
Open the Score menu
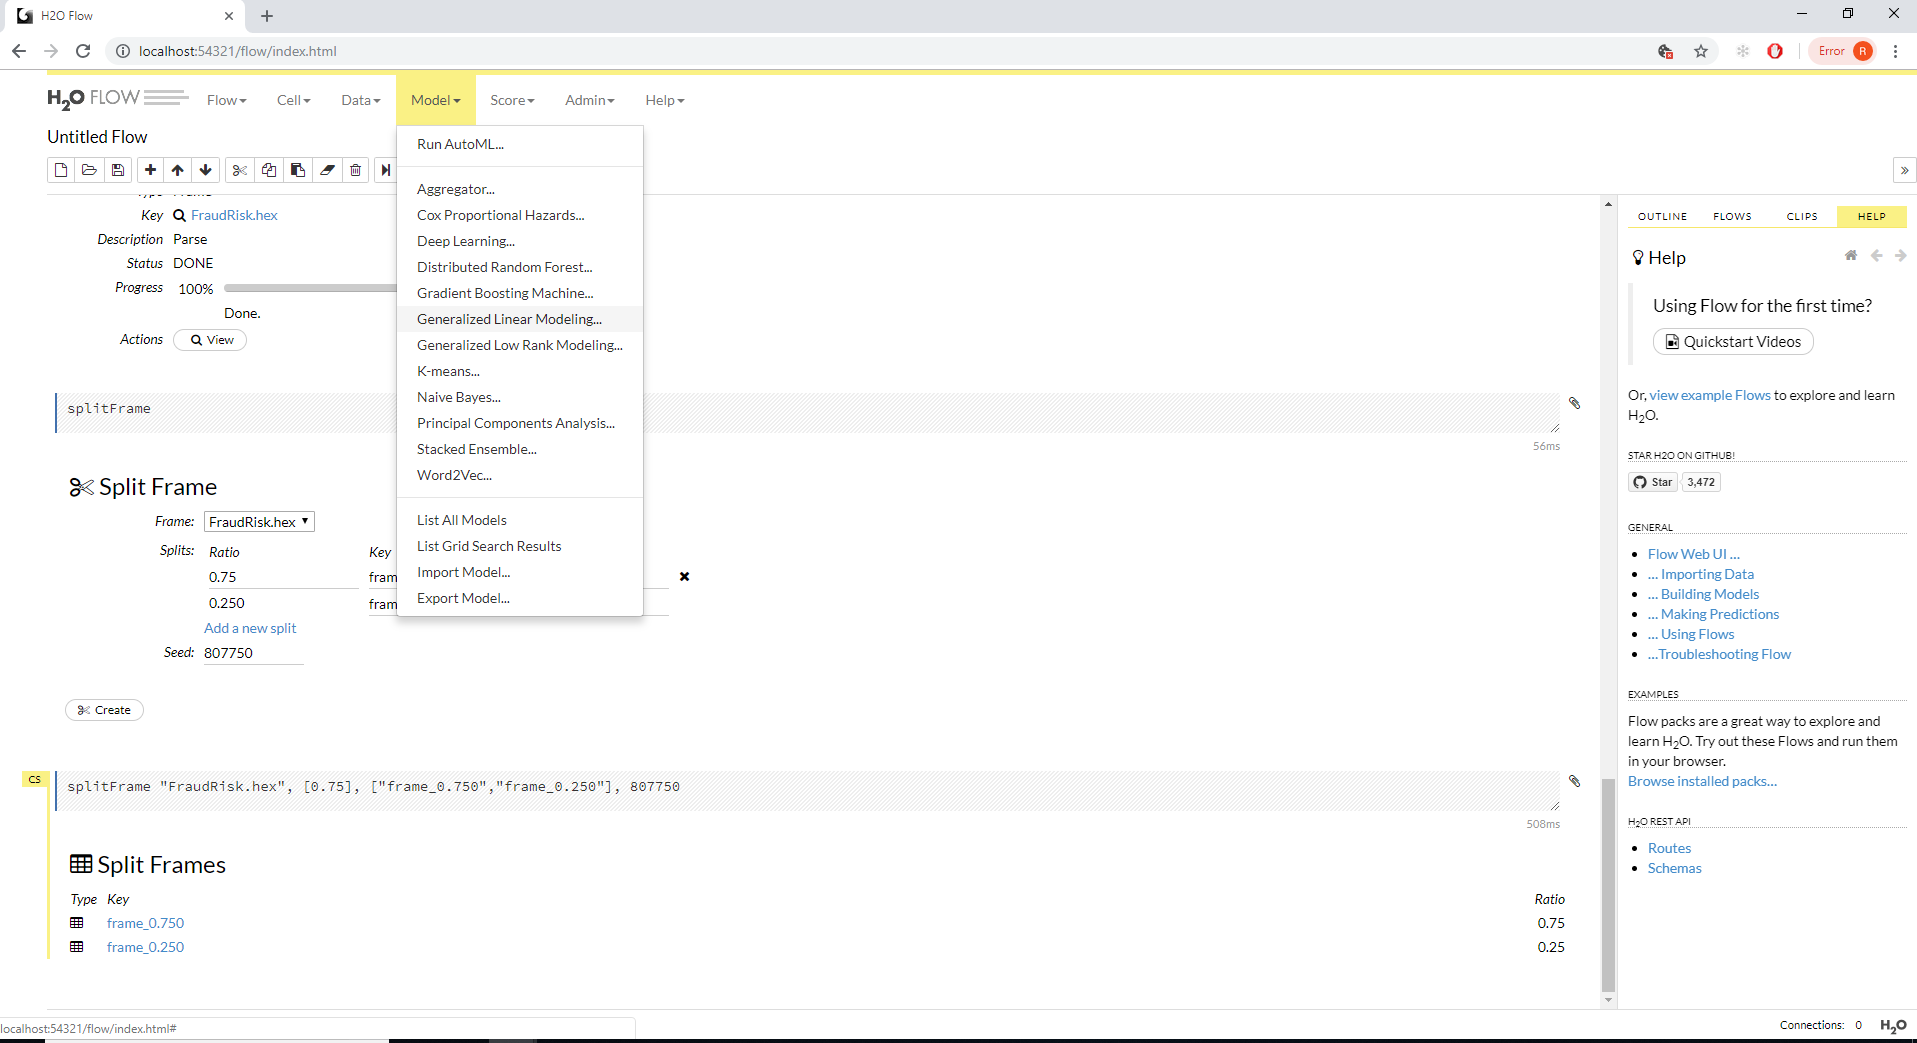512,100
